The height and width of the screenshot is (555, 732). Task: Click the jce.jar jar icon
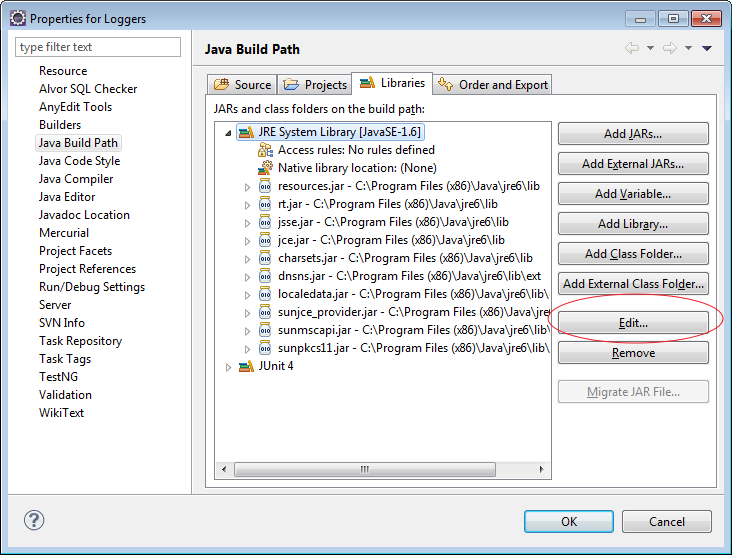[265, 240]
